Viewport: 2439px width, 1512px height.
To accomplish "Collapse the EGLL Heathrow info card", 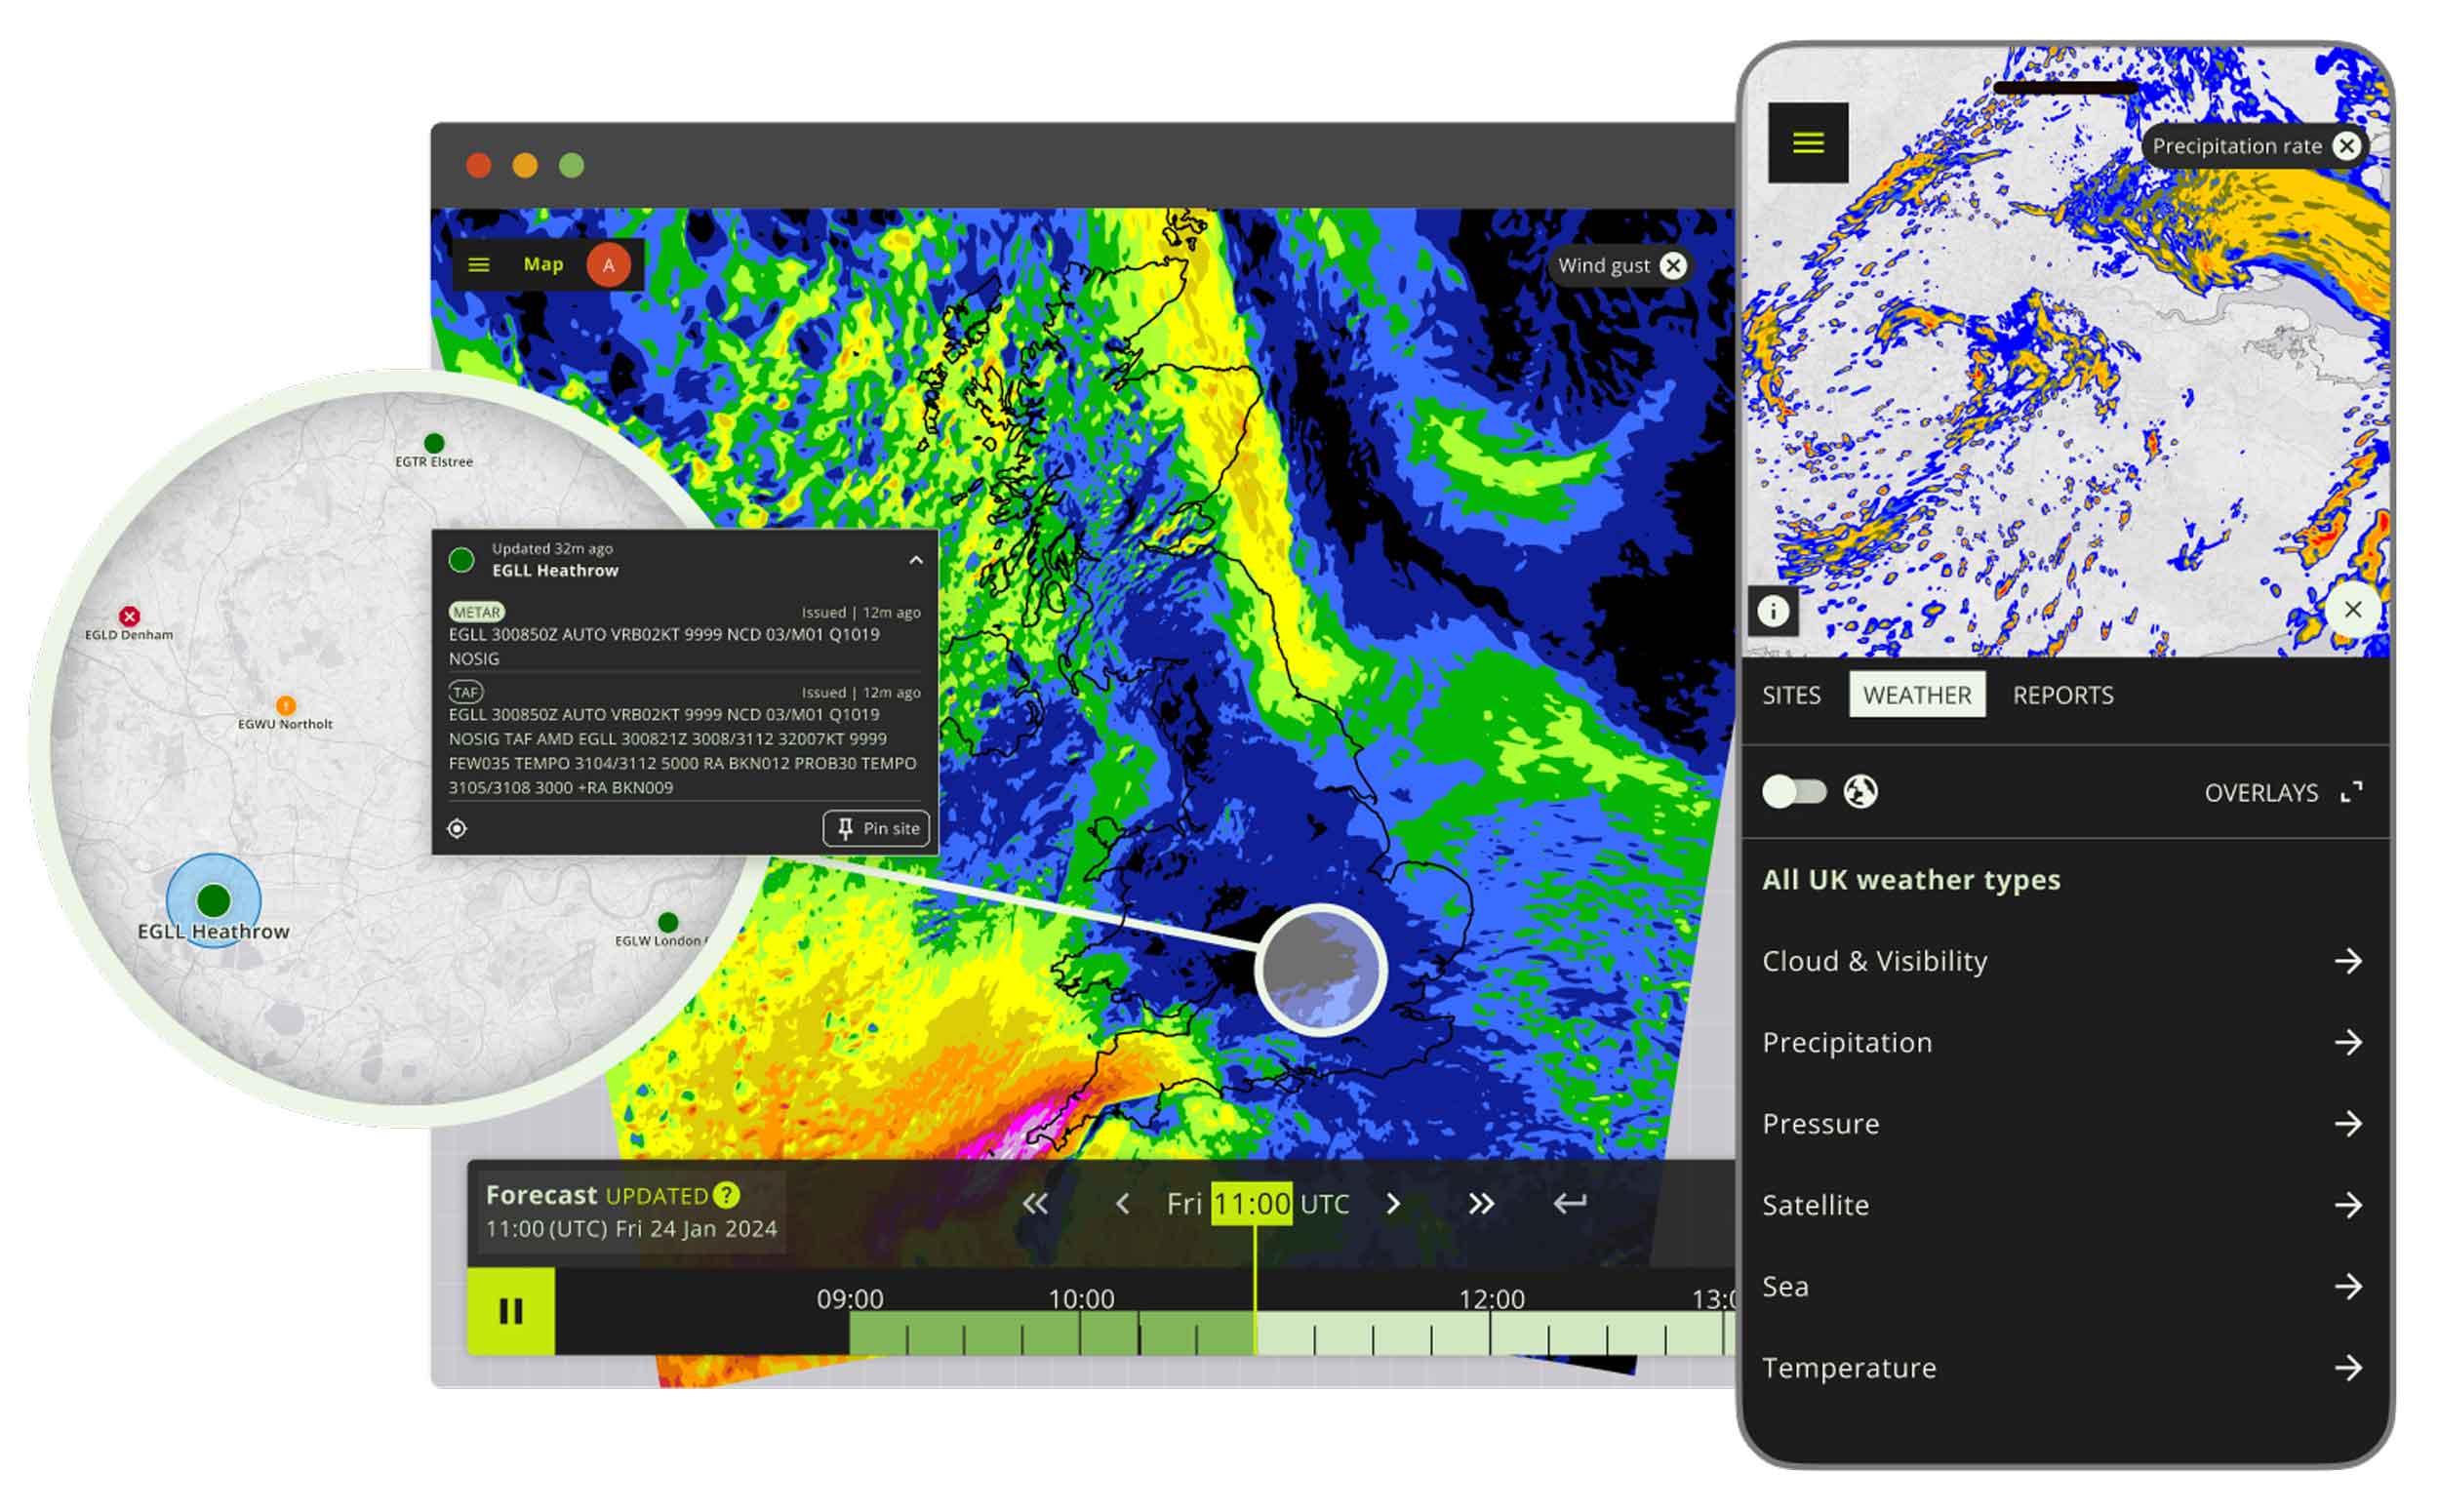I will [x=916, y=561].
